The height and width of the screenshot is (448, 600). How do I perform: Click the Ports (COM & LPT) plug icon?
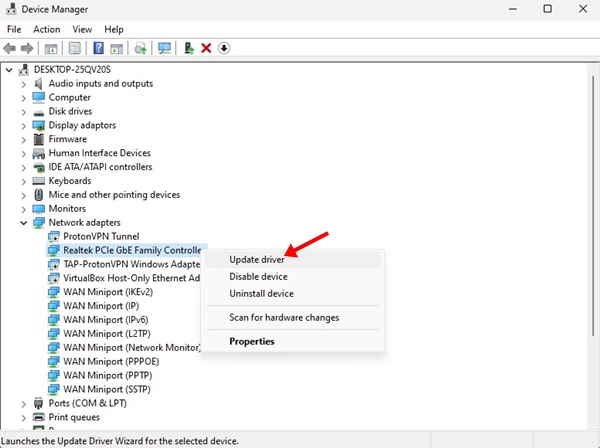(x=39, y=403)
